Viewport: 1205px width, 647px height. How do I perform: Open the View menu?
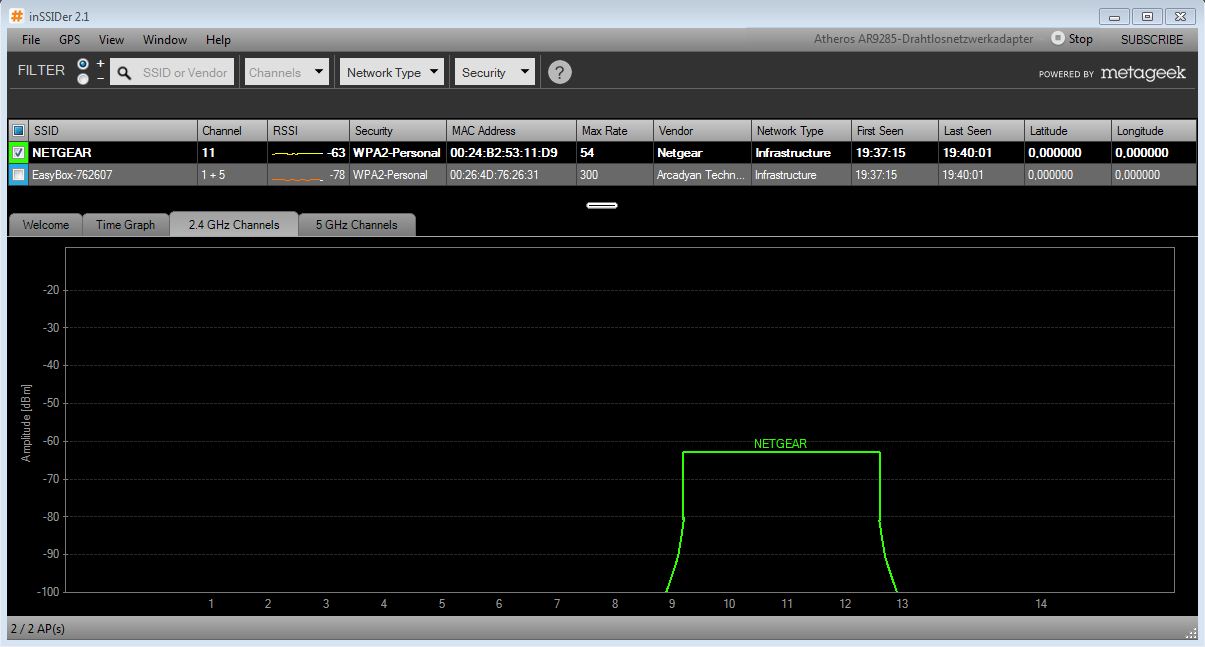[111, 40]
